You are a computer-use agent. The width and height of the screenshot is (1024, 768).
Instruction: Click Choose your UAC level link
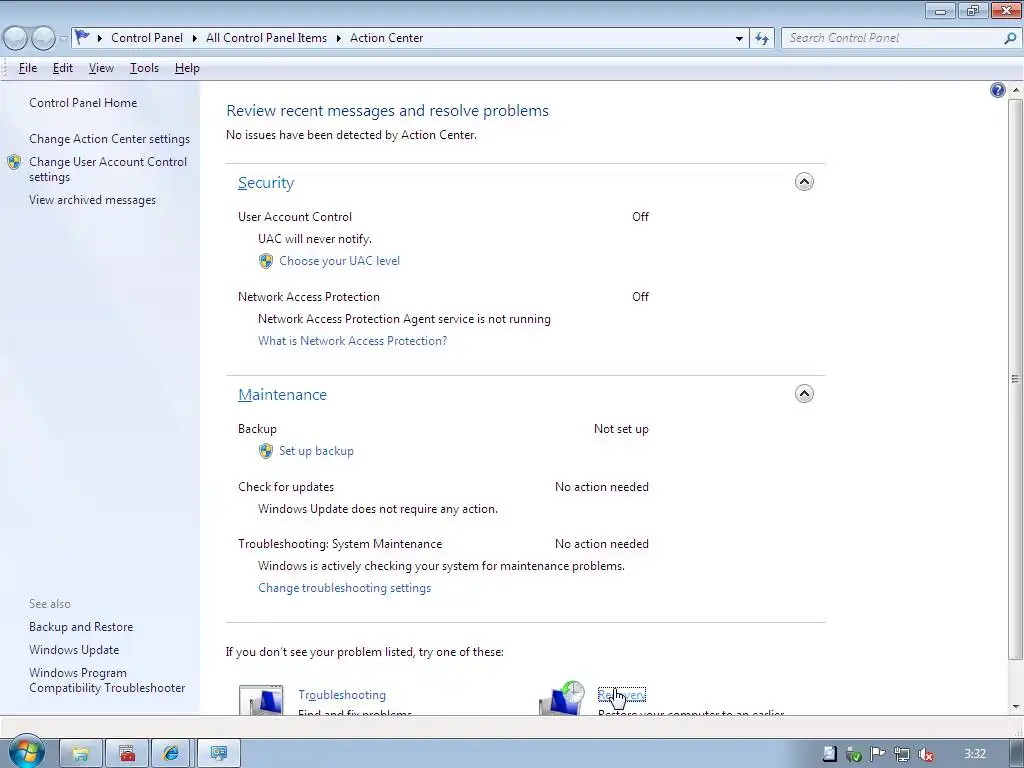[x=340, y=261]
